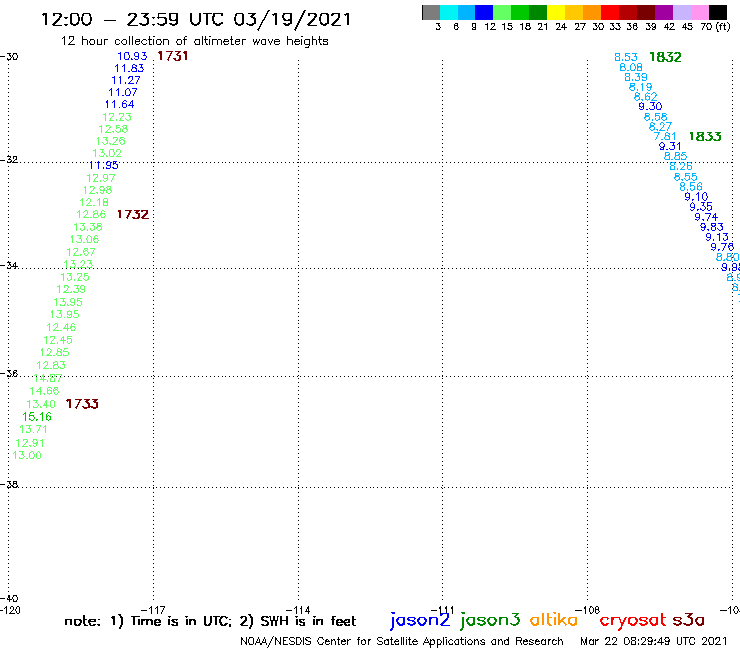Select the time label 1732
The image size is (740, 650).
(133, 215)
